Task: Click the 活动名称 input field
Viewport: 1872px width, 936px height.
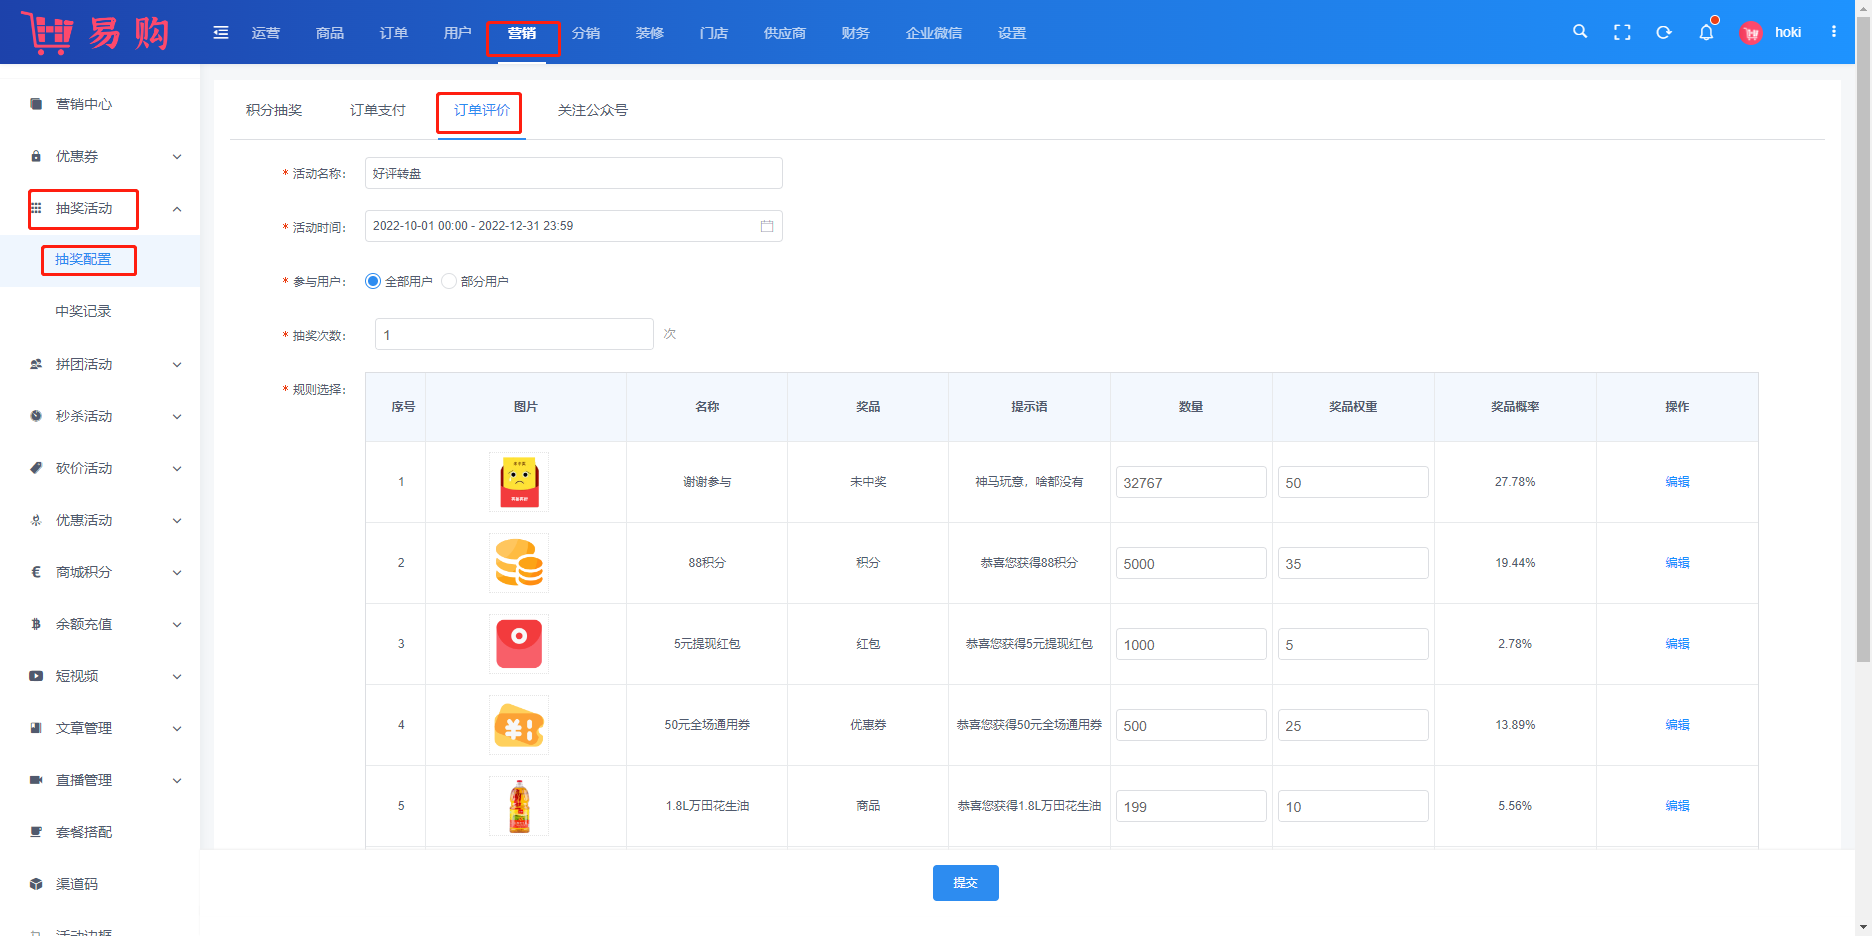Action: pyautogui.click(x=573, y=173)
